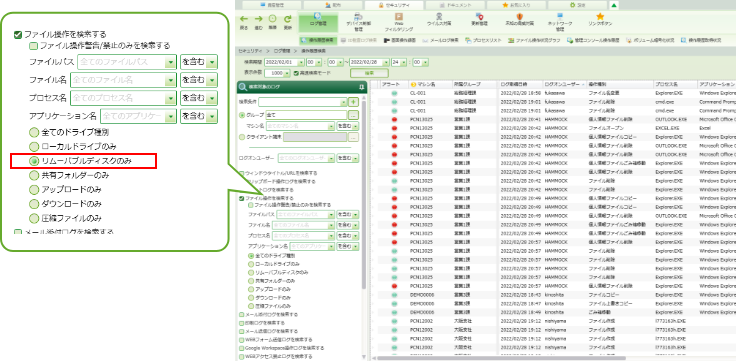736x361 pixels.
Task: Open the ネットワーク管理 icon
Action: tap(560, 22)
